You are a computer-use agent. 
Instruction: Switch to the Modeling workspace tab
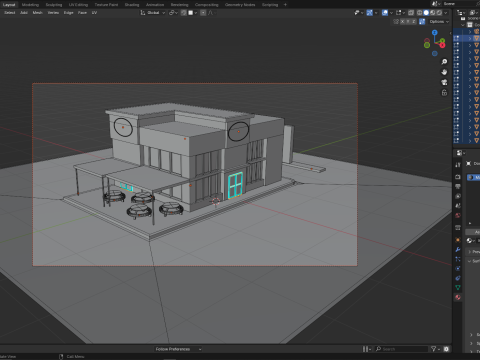coord(30,5)
